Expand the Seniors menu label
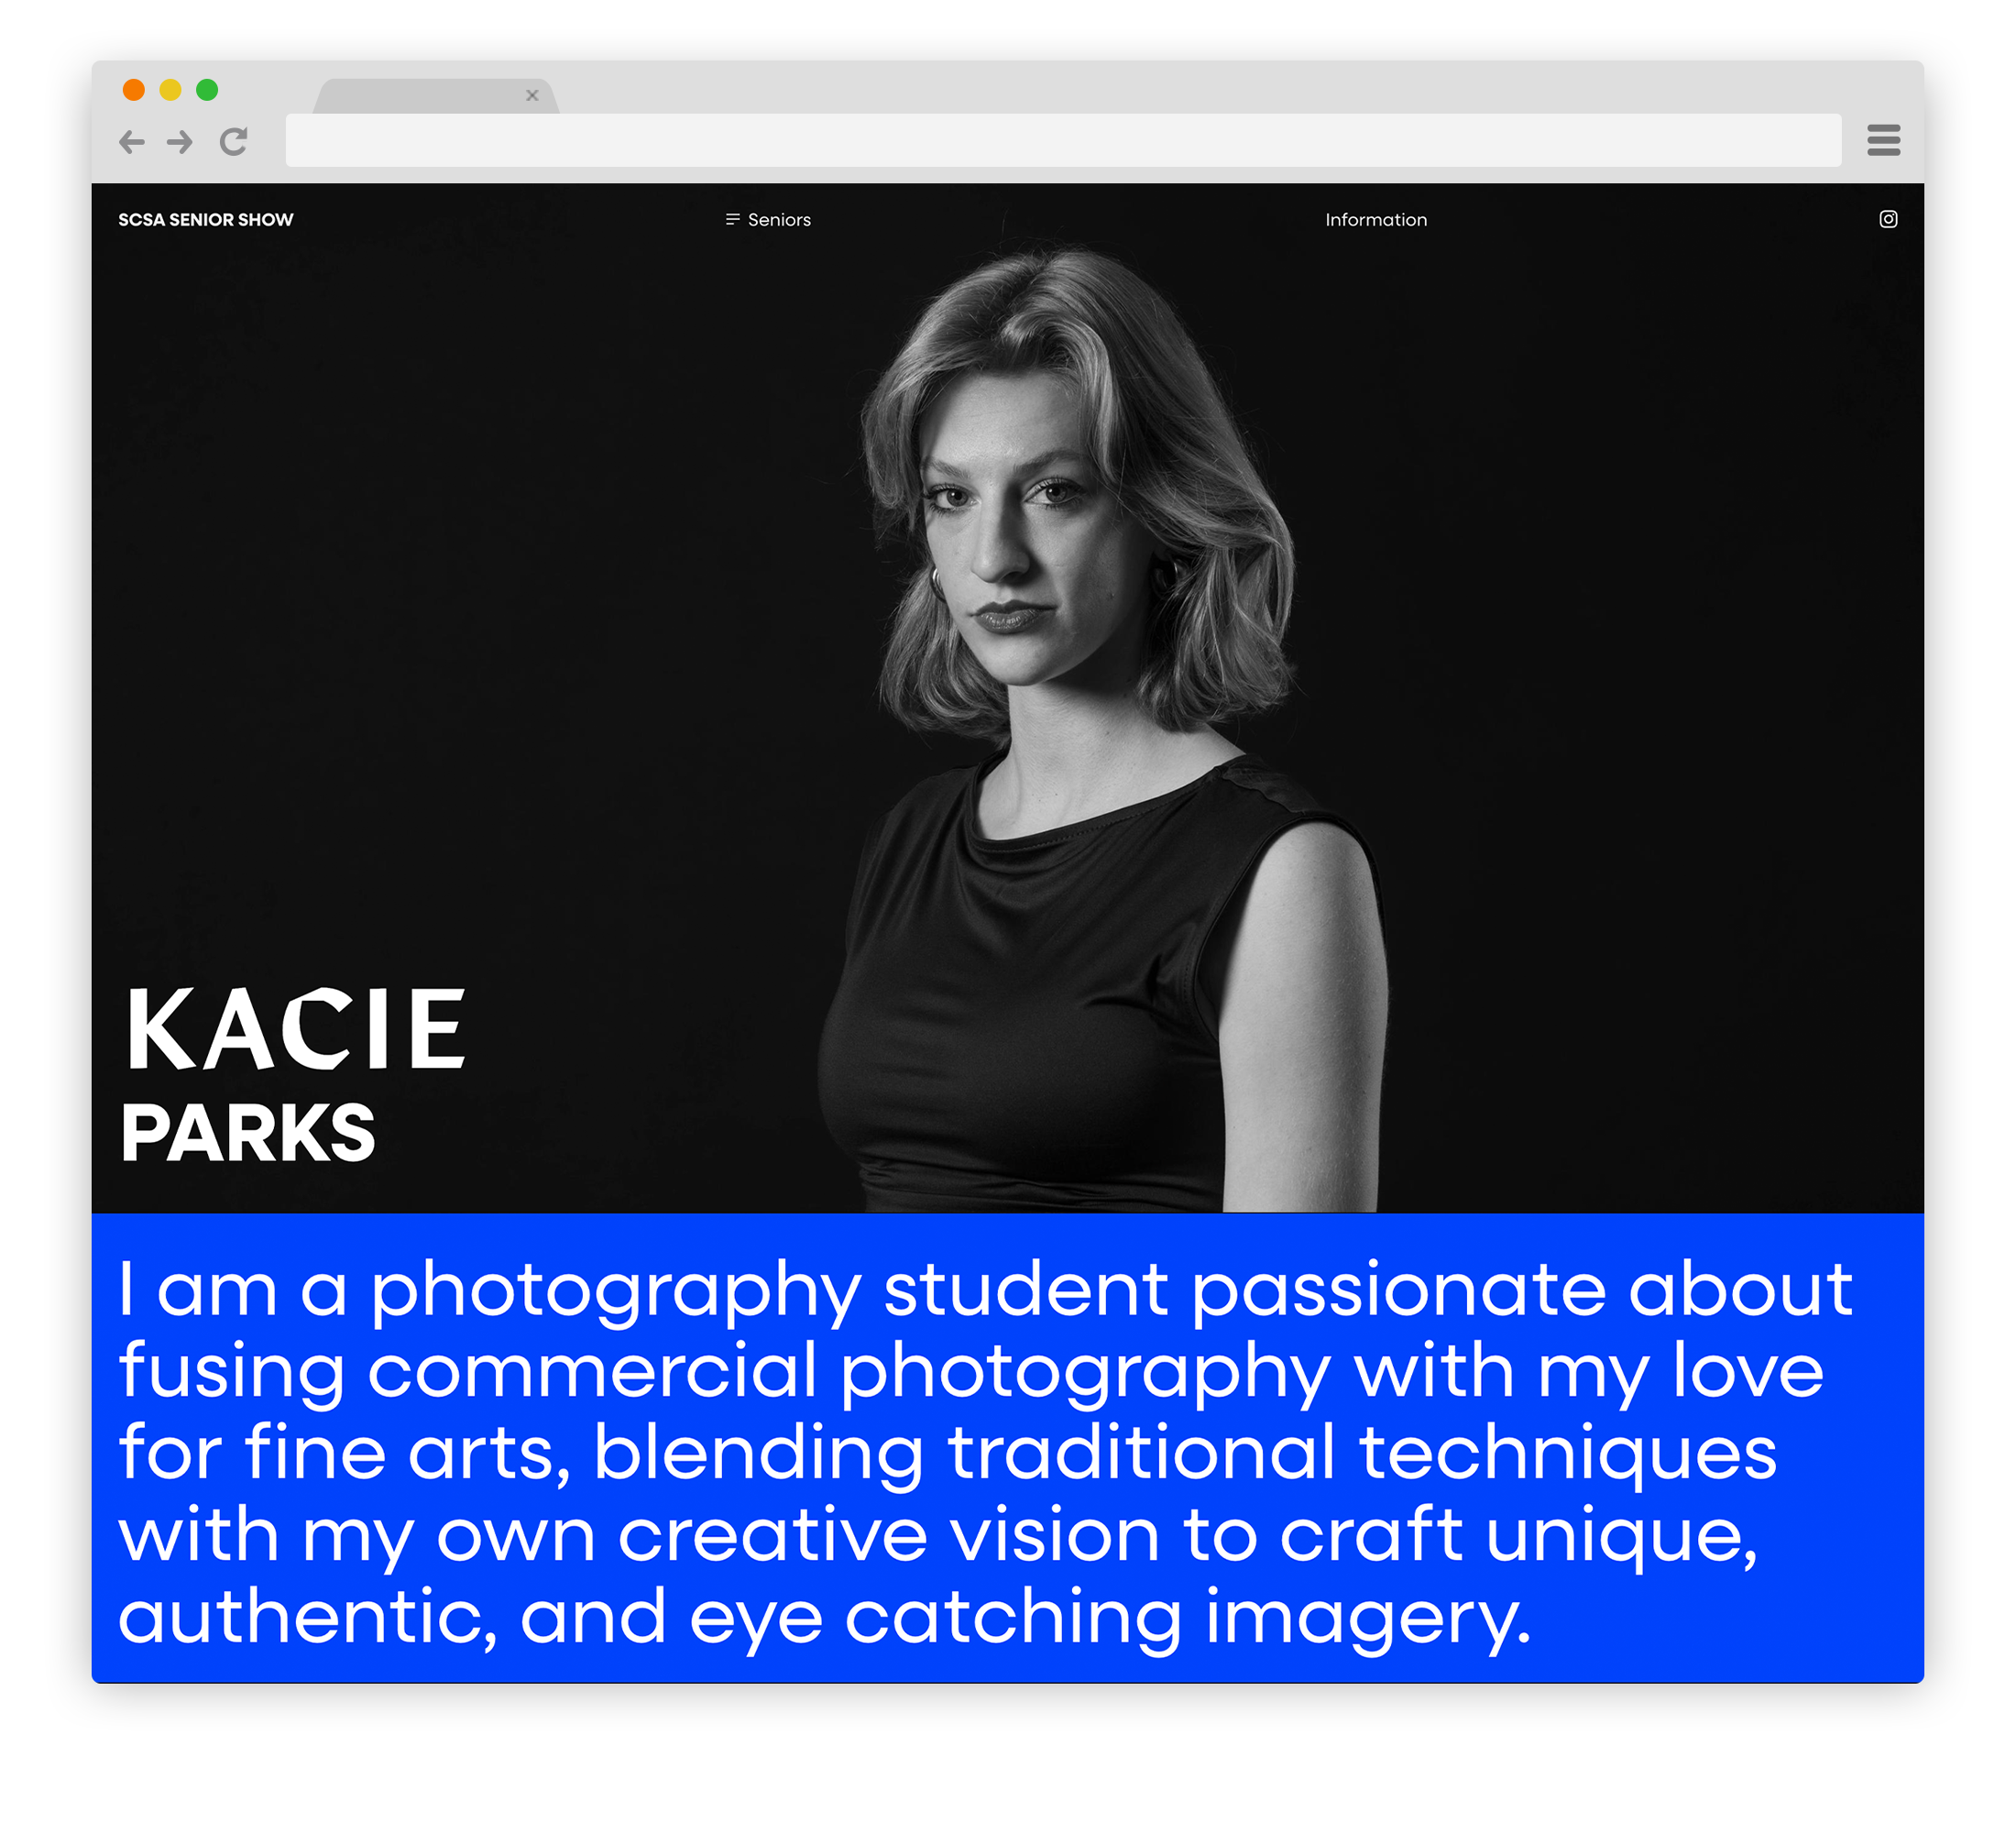 click(x=779, y=219)
